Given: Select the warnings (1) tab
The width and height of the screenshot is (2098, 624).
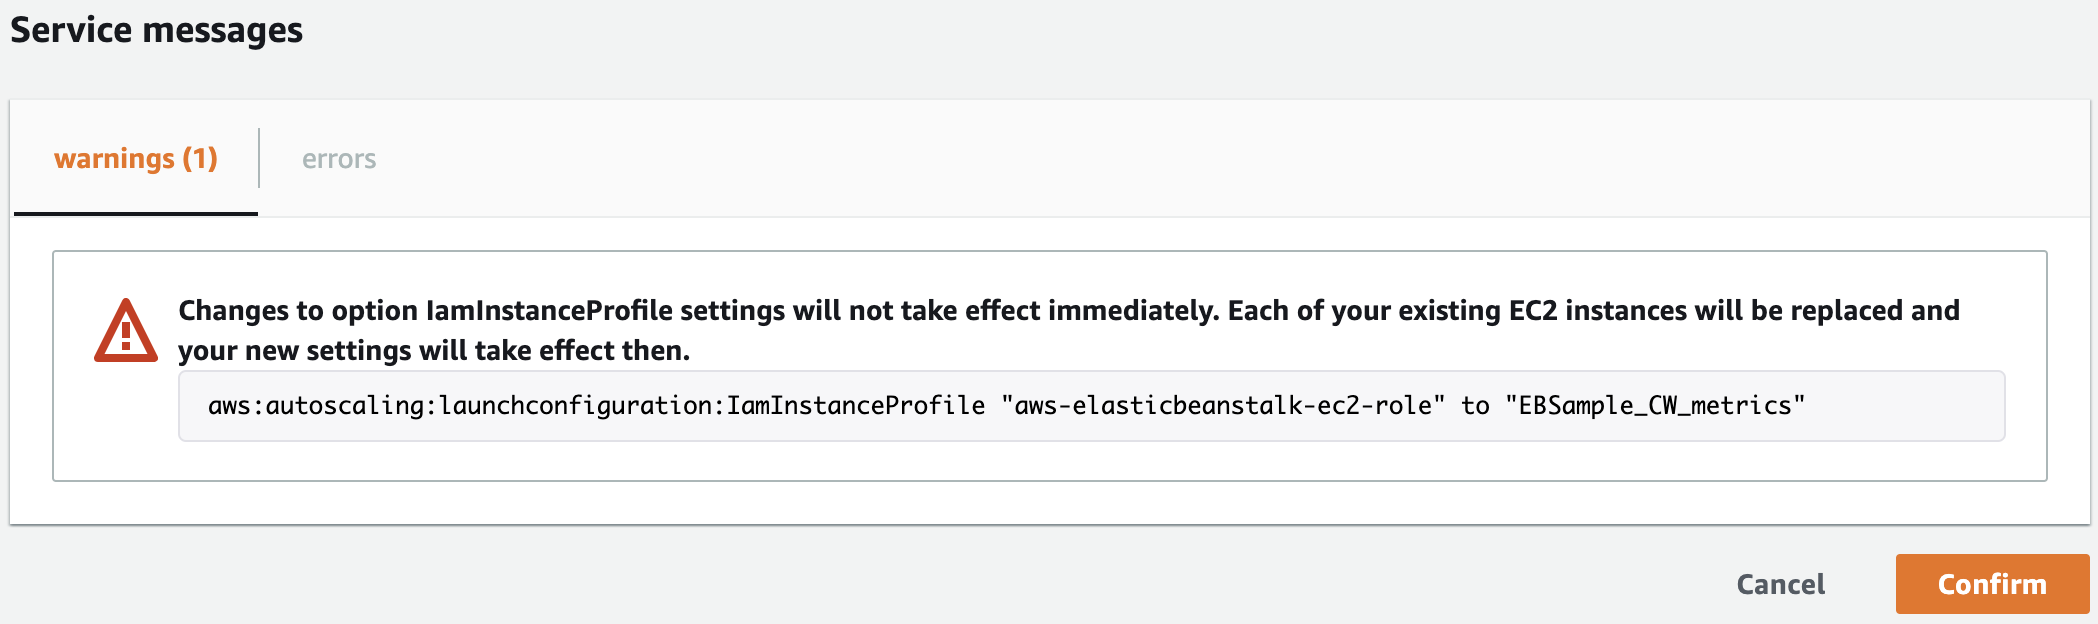Looking at the screenshot, I should pos(137,158).
